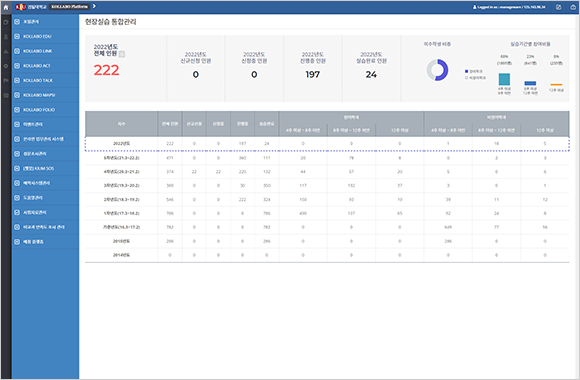Select the base-year (16.3~17.2) row label

[121, 227]
